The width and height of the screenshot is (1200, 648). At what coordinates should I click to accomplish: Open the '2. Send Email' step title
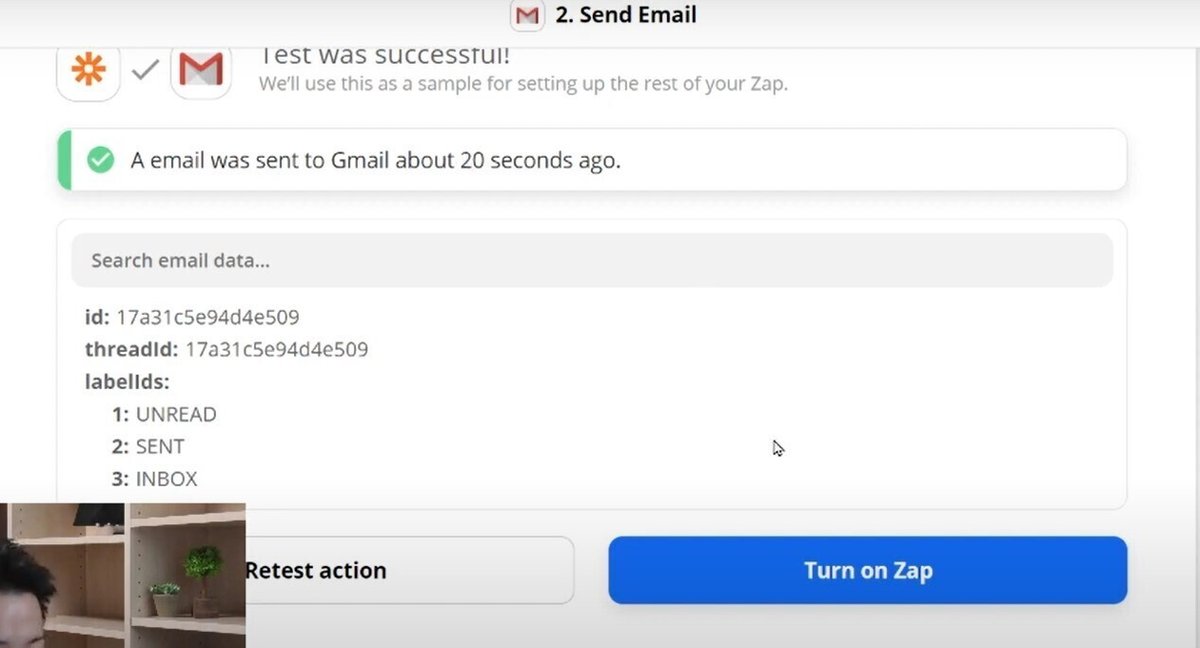625,16
